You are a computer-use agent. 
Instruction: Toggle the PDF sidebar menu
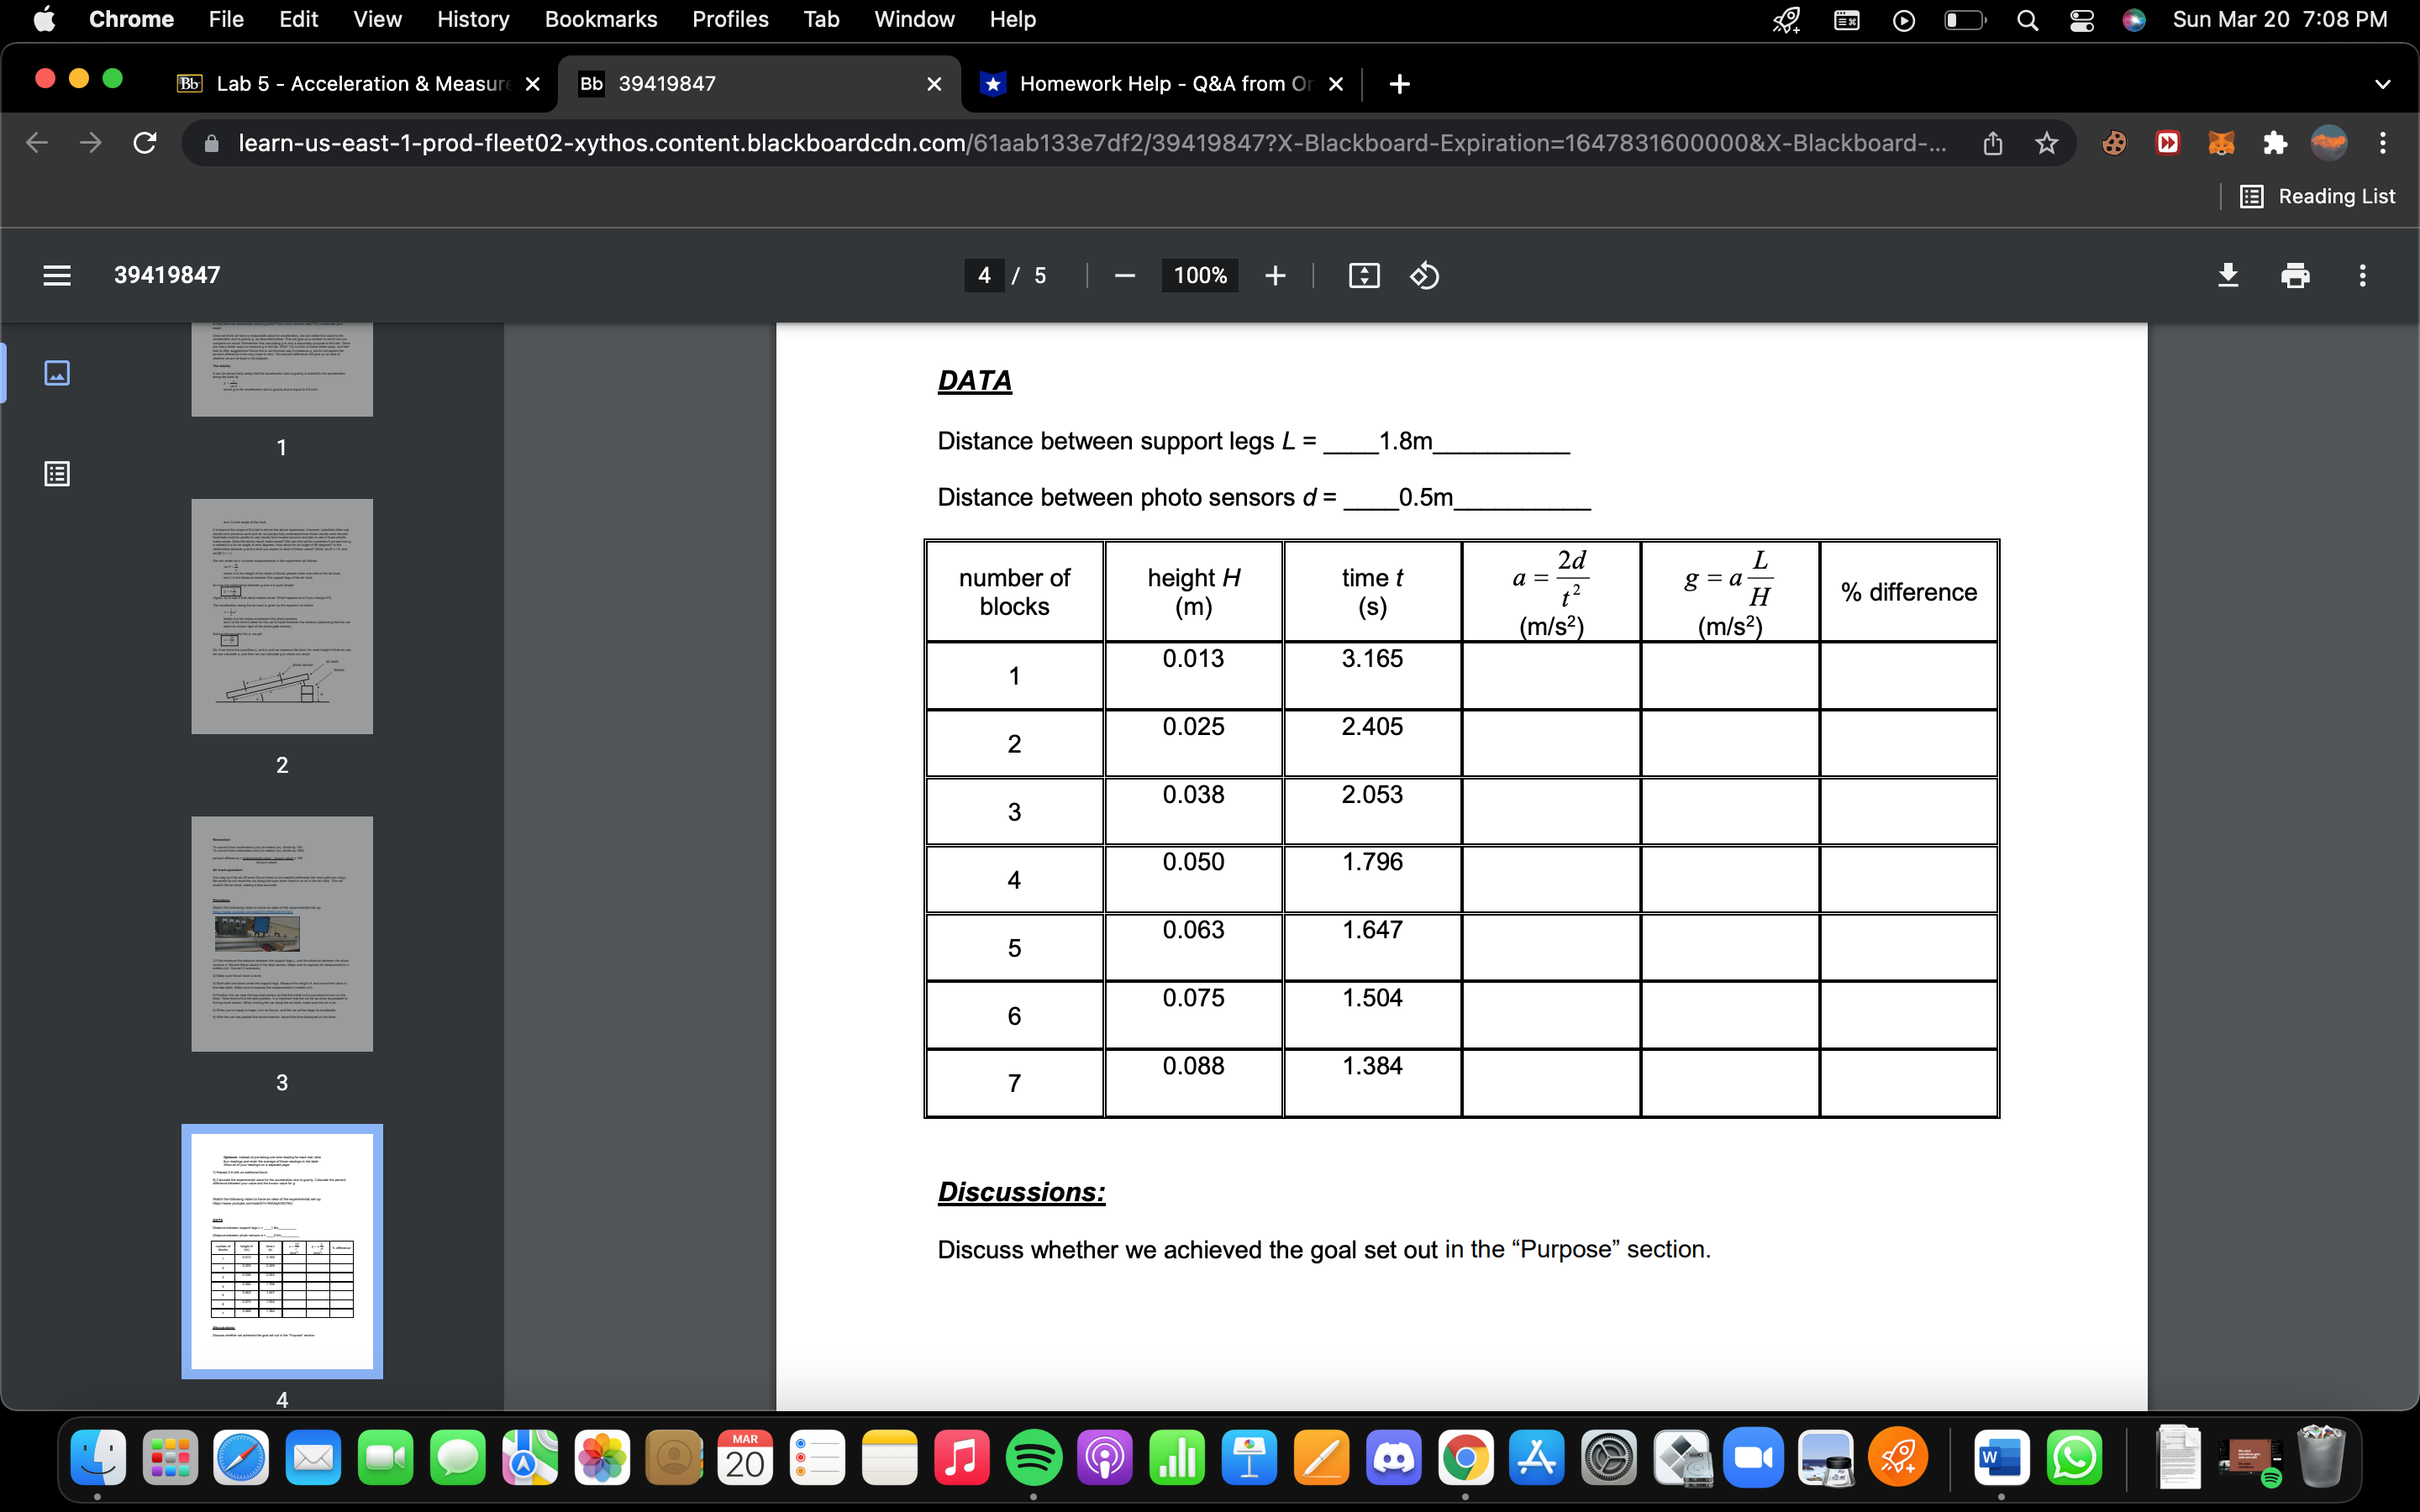pyautogui.click(x=57, y=275)
